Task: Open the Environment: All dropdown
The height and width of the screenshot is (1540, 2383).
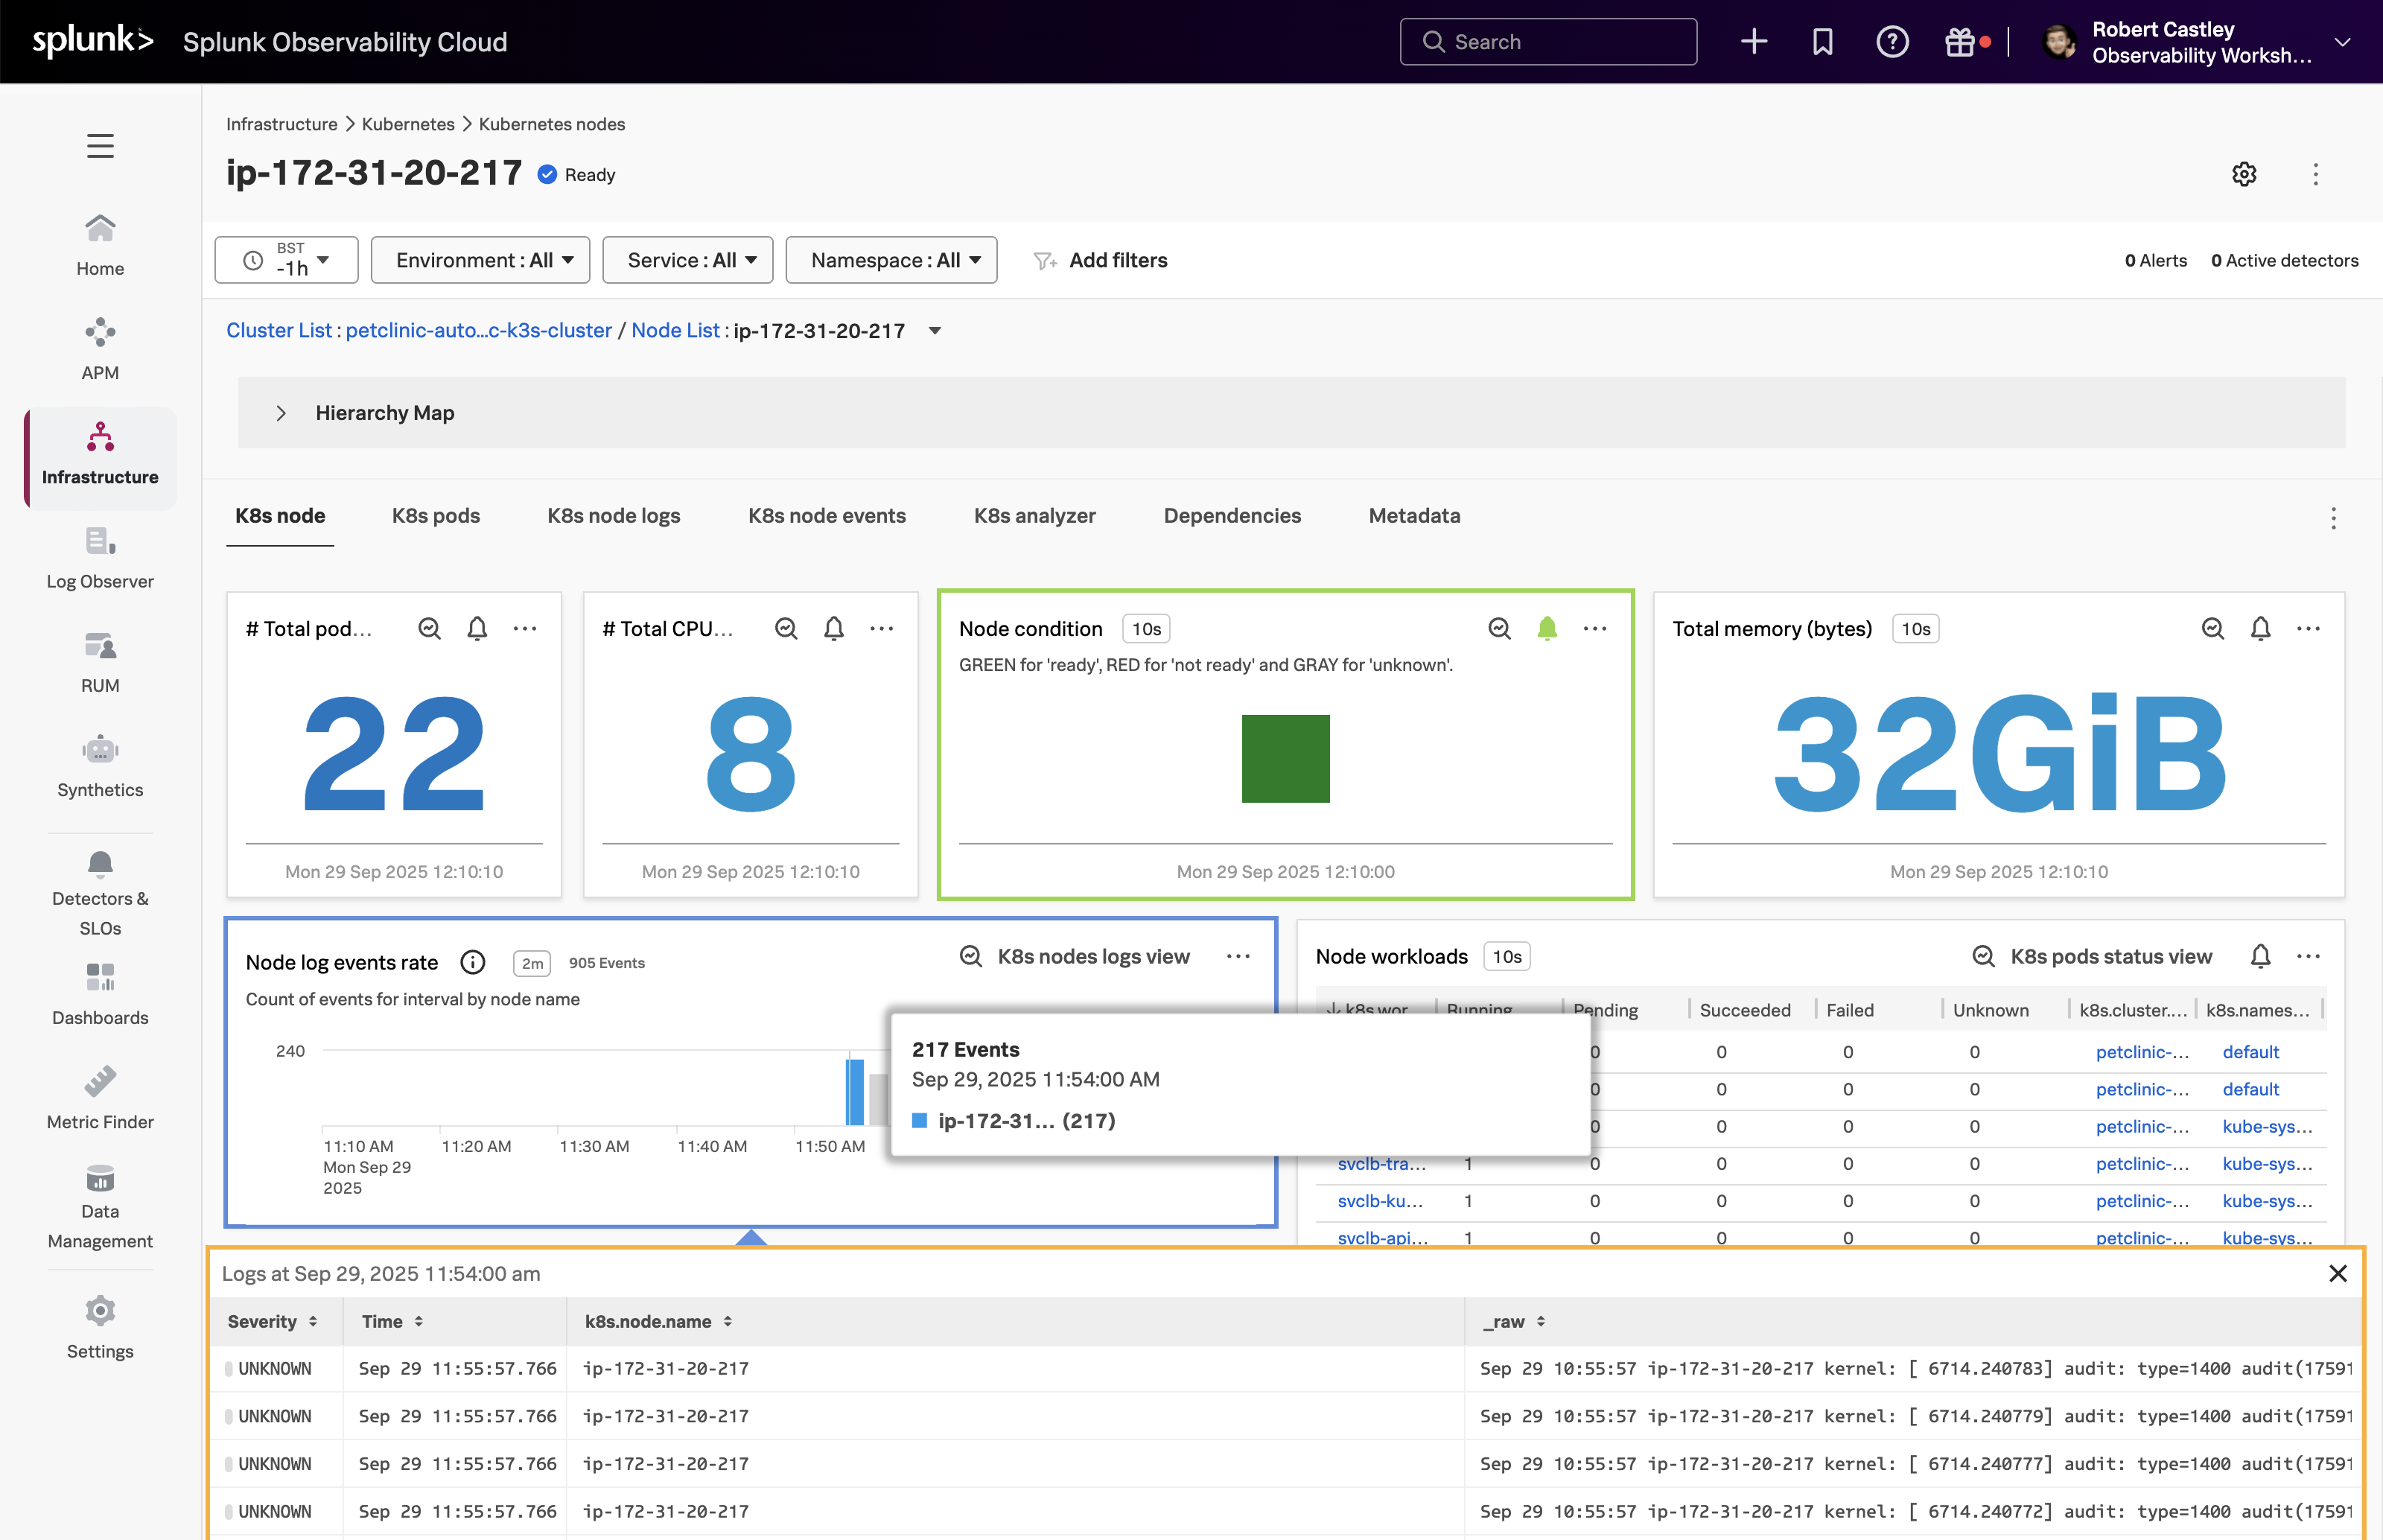Action: [x=481, y=260]
